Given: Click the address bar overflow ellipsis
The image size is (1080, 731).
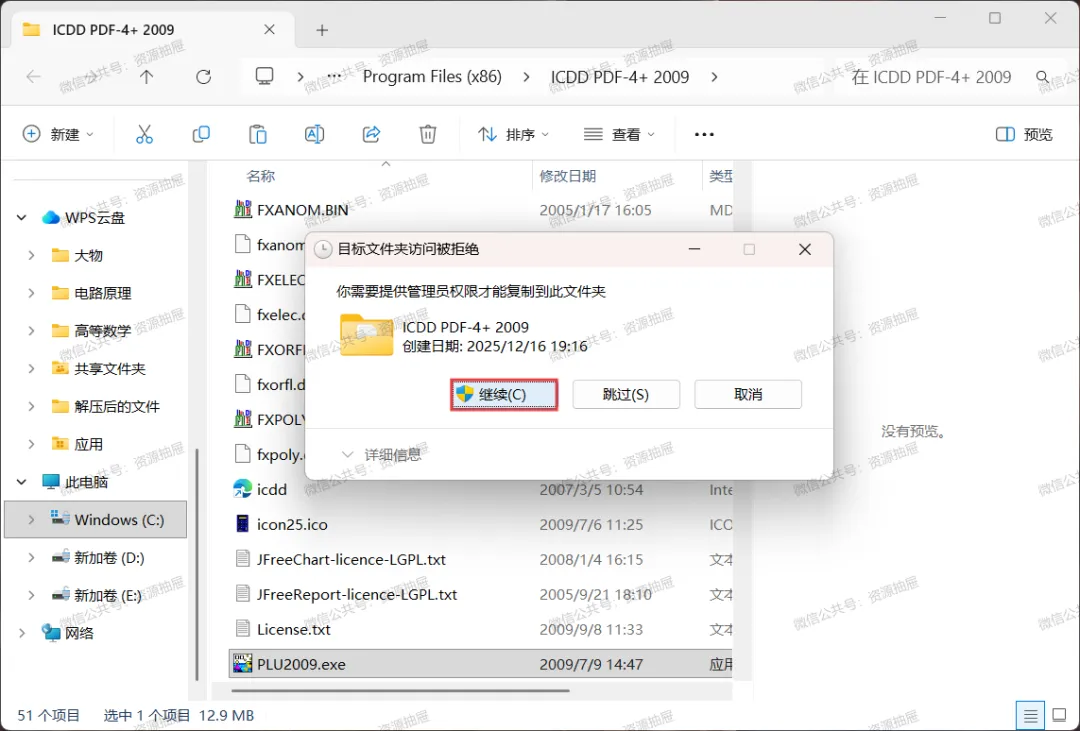Looking at the screenshot, I should 334,77.
